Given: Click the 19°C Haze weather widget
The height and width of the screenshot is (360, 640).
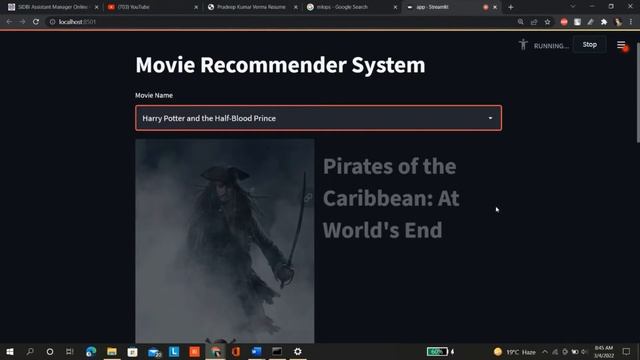Looking at the screenshot, I should click(515, 352).
